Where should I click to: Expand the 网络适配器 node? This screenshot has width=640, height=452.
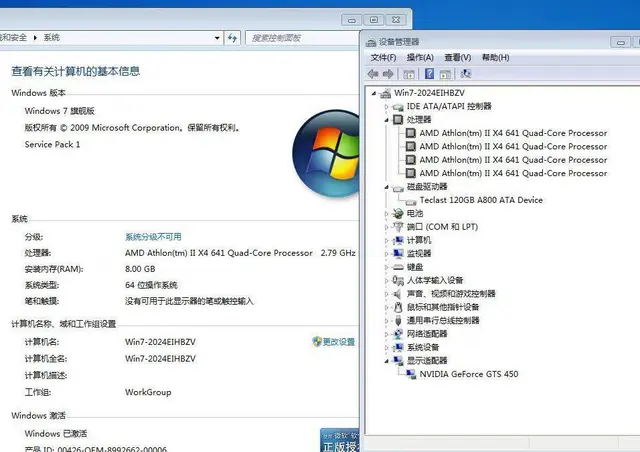[386, 334]
